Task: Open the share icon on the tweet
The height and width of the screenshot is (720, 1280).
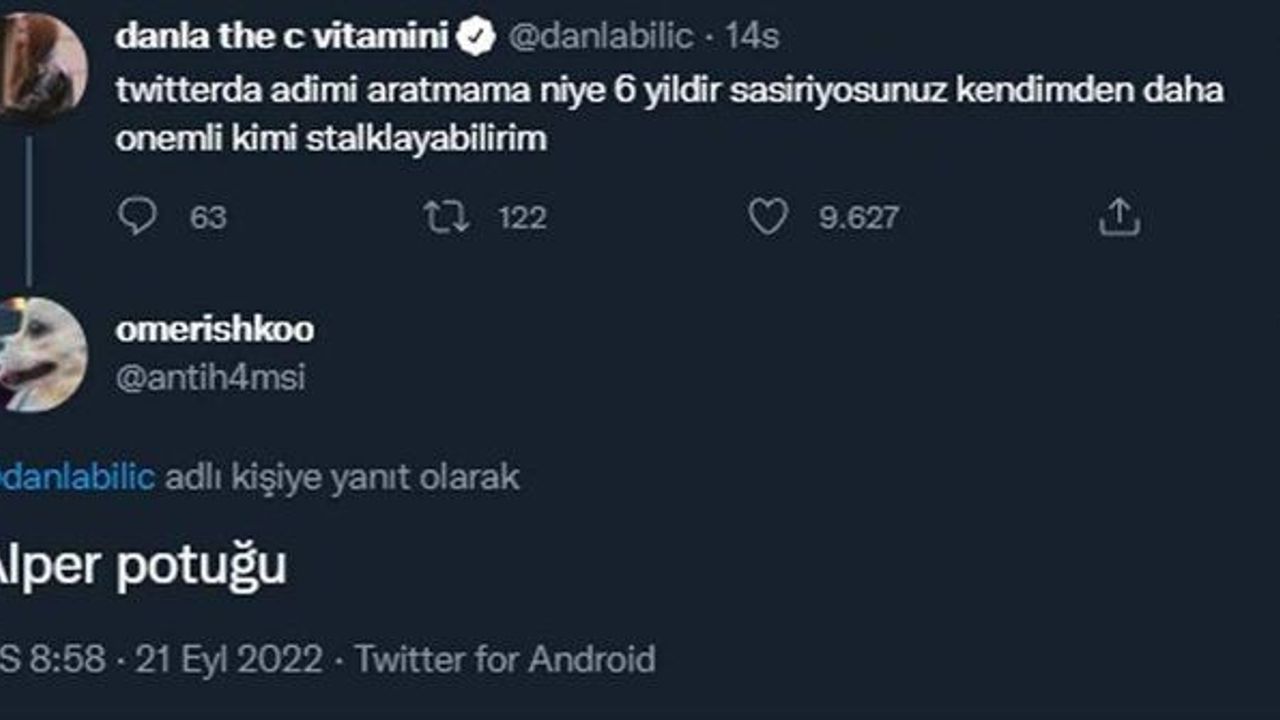Action: 1119,217
